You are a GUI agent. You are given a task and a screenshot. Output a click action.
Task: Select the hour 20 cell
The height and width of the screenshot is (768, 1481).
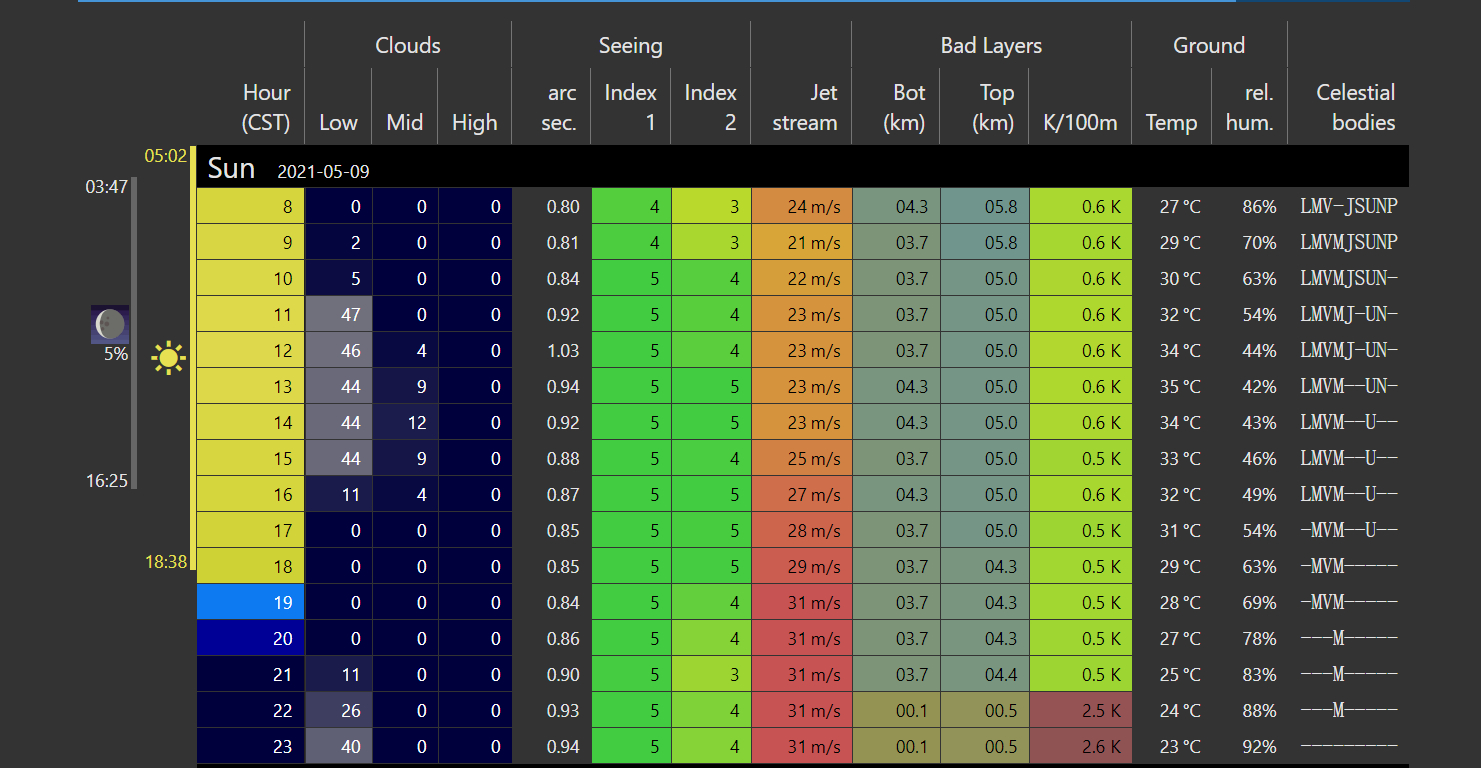(250, 638)
